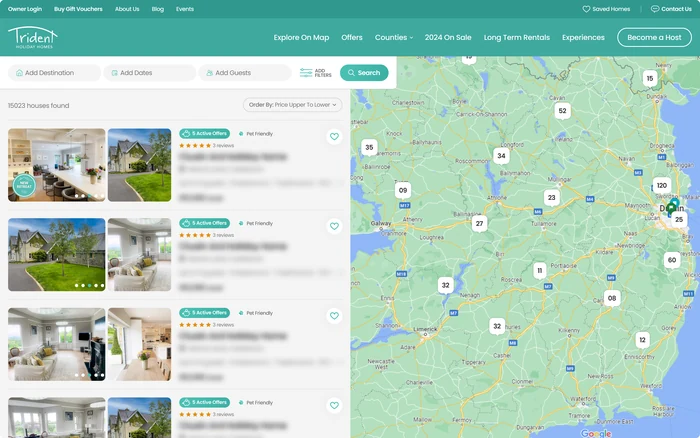Click first listing's 3 reviews star rating

pos(206,146)
